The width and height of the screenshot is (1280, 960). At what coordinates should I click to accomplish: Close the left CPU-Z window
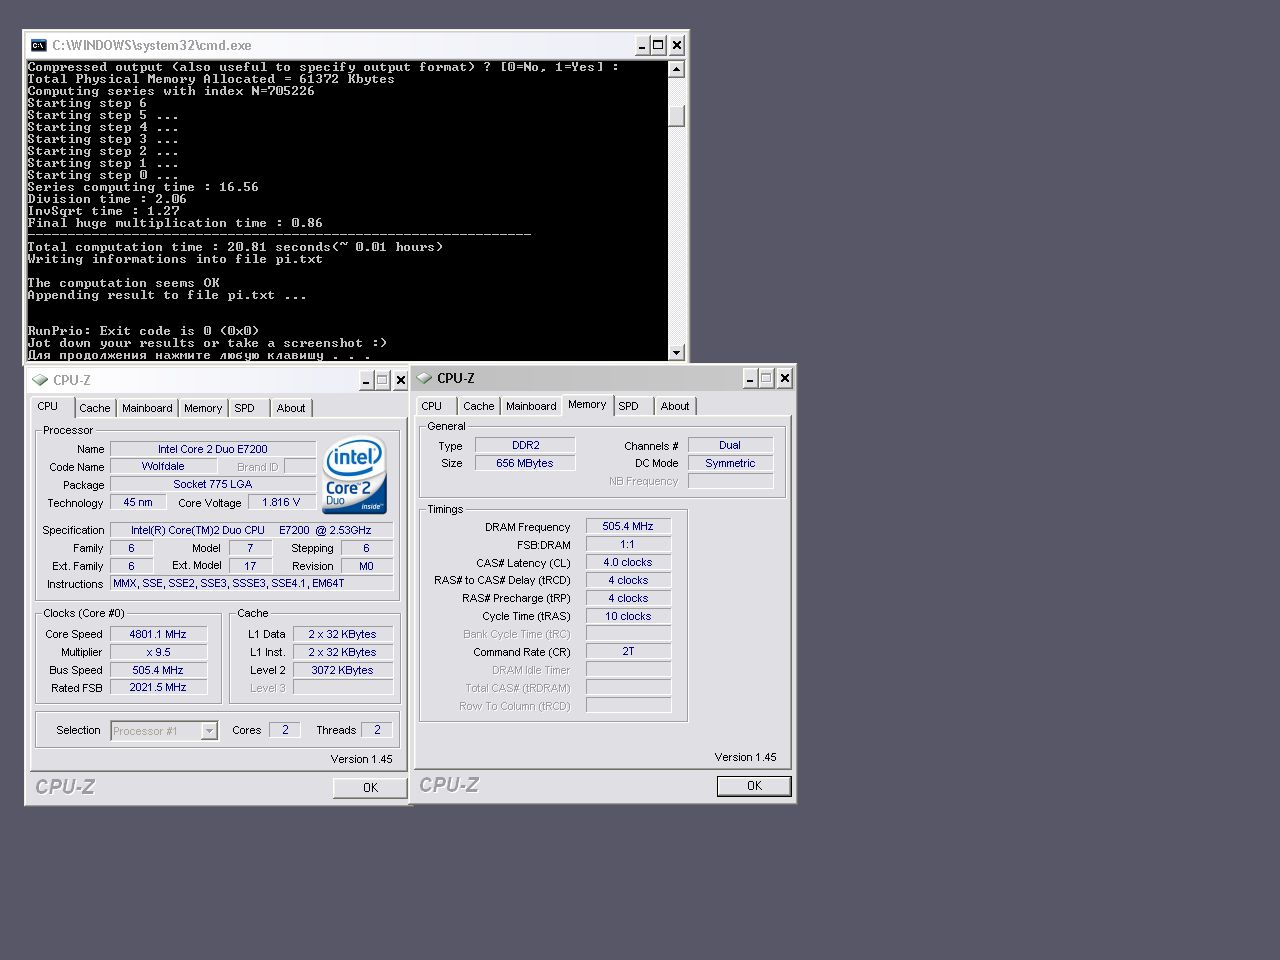pyautogui.click(x=401, y=380)
